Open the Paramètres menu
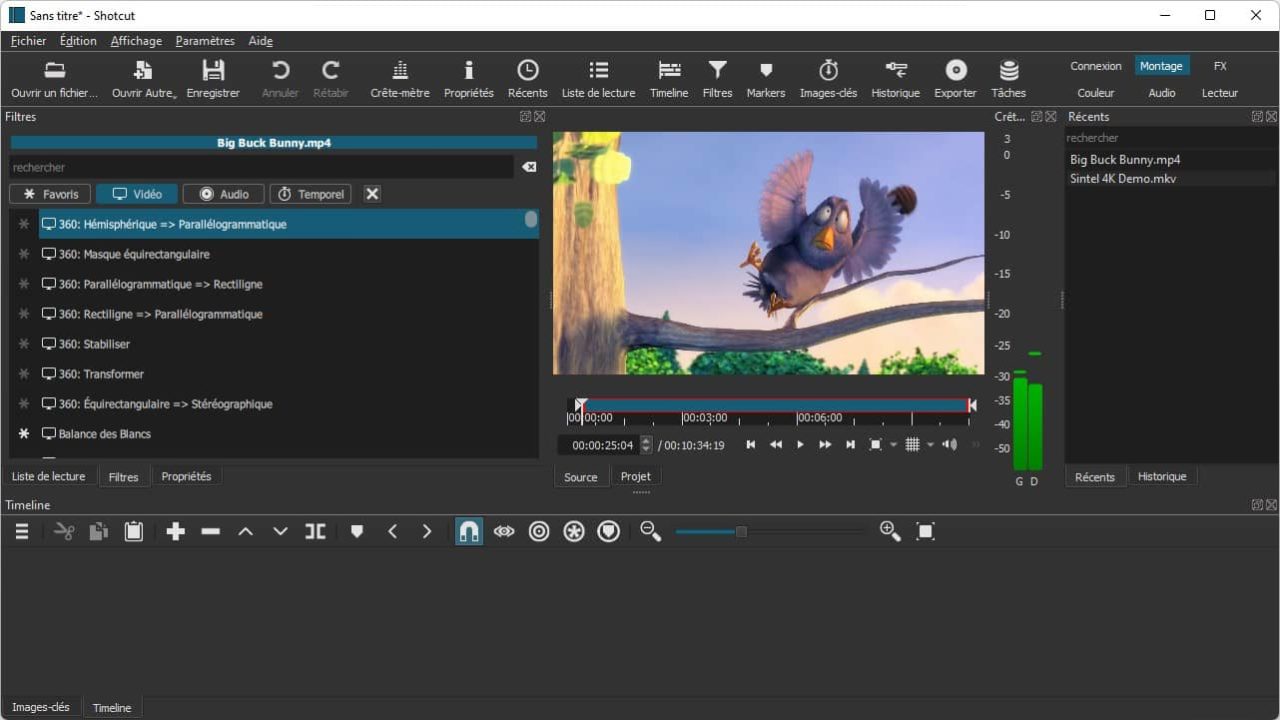Viewport: 1280px width, 720px height. [x=205, y=41]
